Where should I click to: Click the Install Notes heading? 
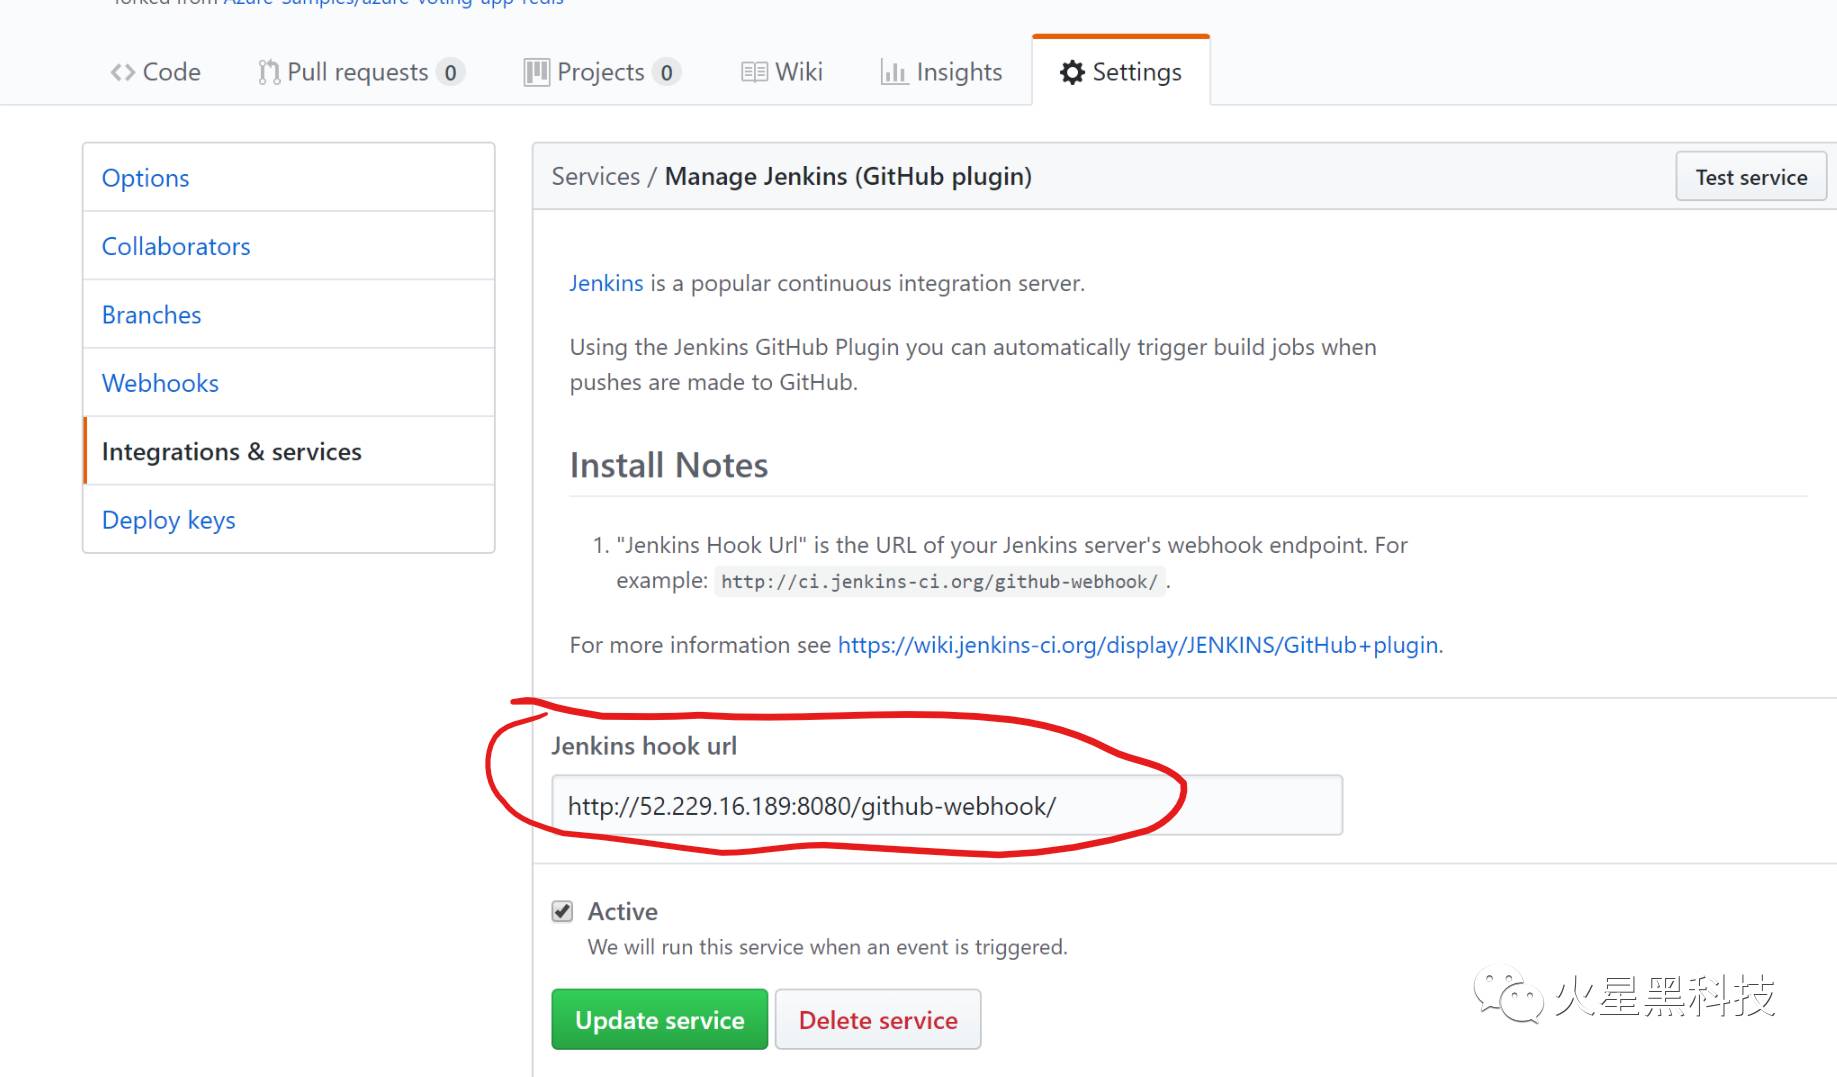click(x=669, y=465)
